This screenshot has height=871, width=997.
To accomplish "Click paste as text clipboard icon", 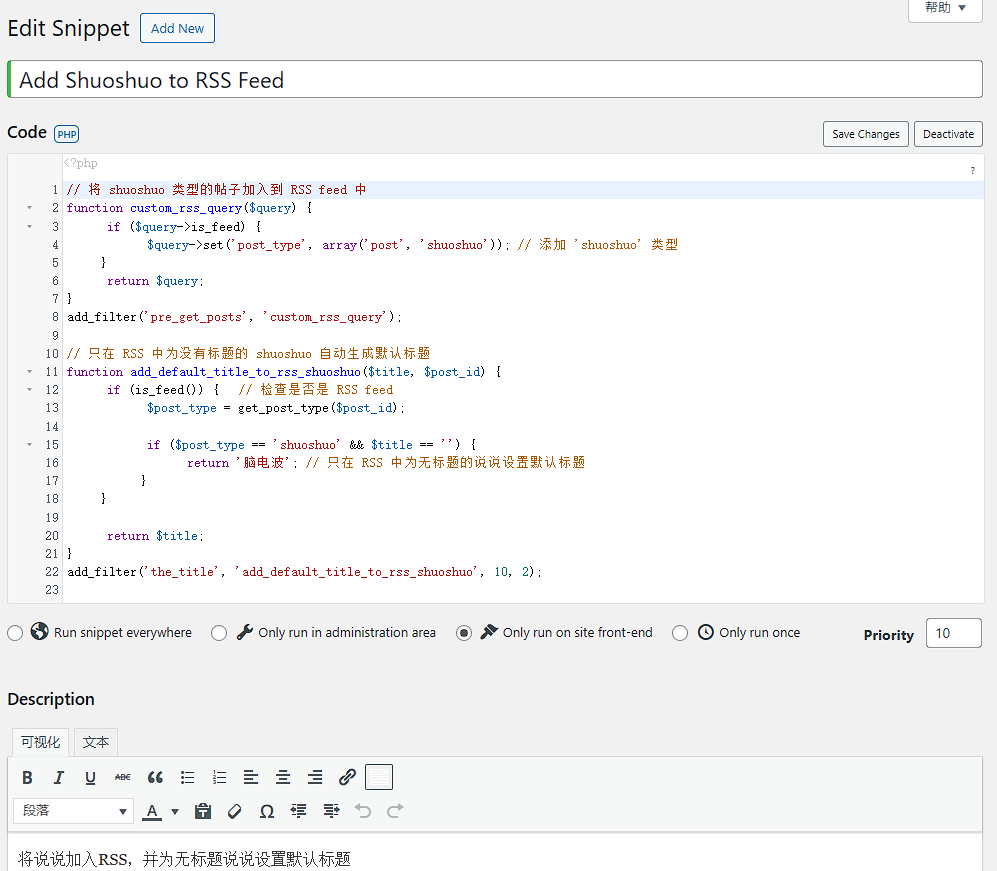I will point(203,811).
